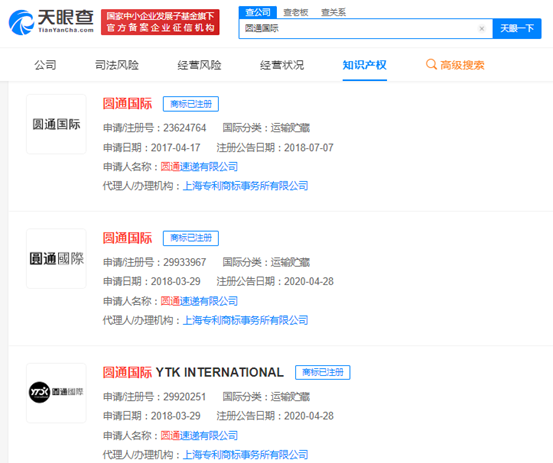Select the 查关系 search tab

pos(333,12)
